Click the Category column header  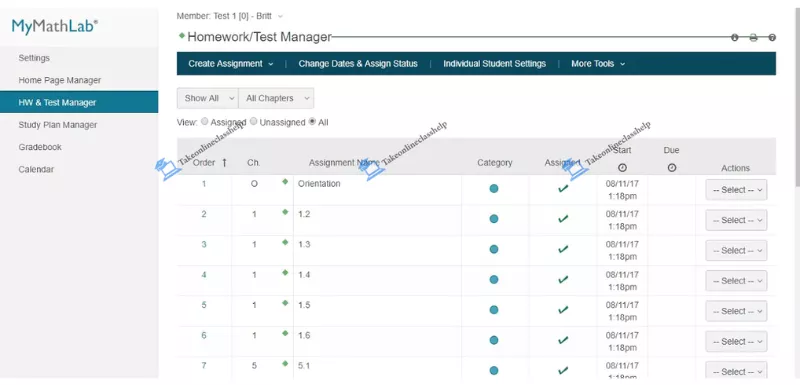(x=494, y=163)
